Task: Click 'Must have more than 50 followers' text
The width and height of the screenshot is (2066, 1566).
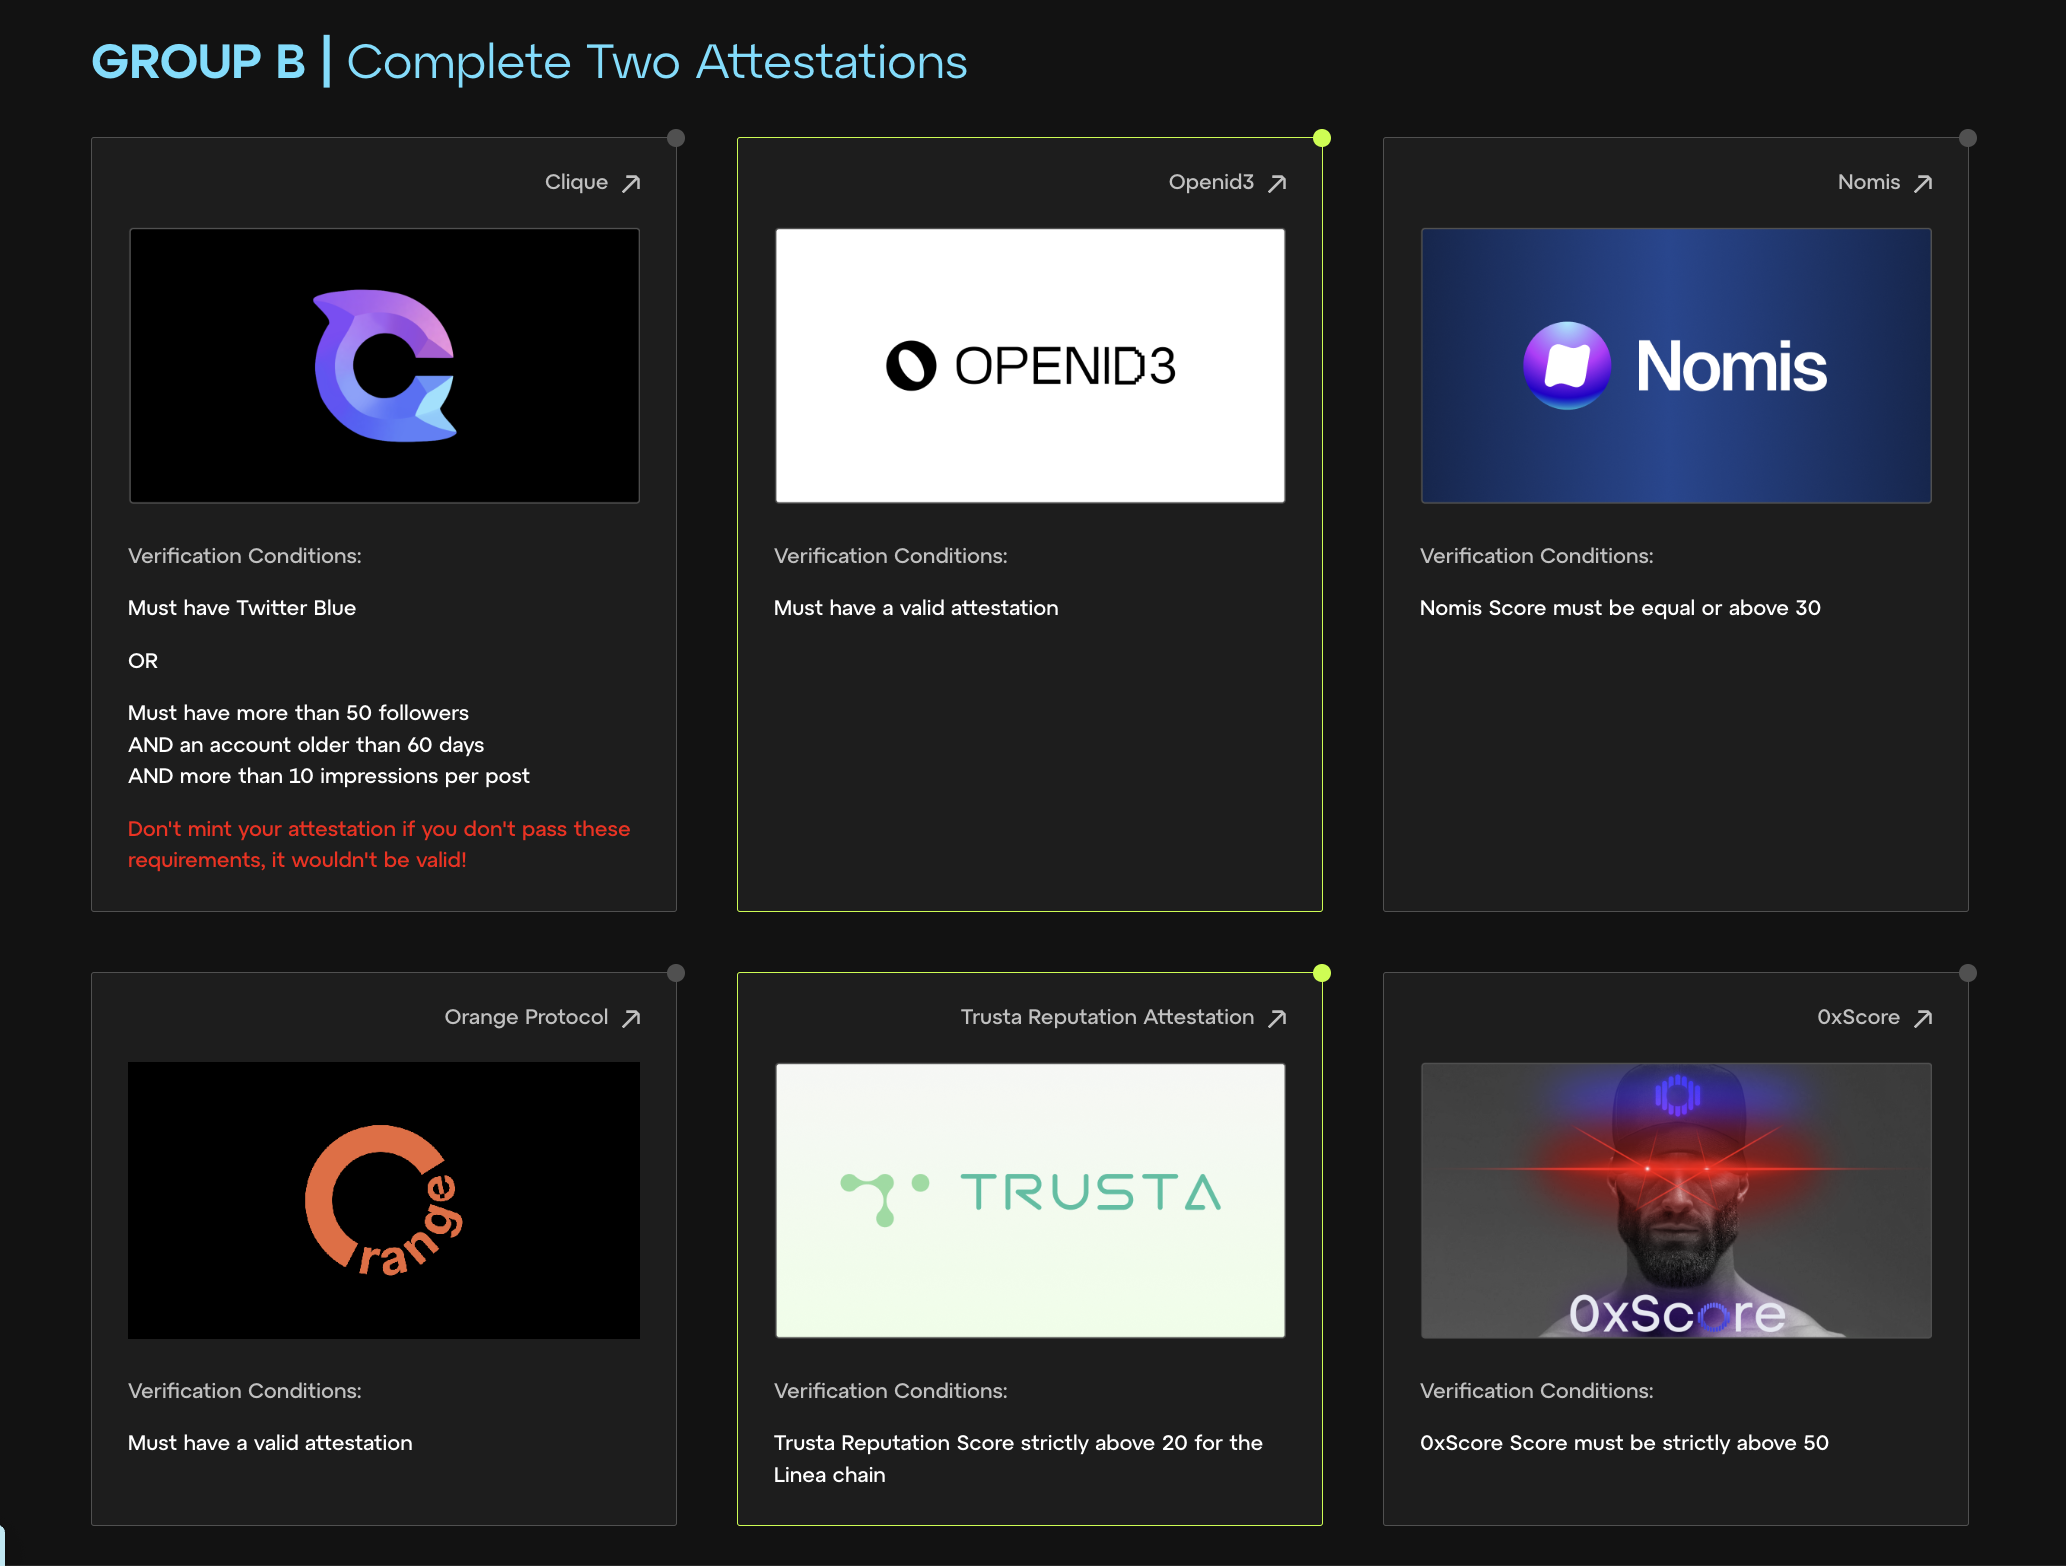Action: 298,713
